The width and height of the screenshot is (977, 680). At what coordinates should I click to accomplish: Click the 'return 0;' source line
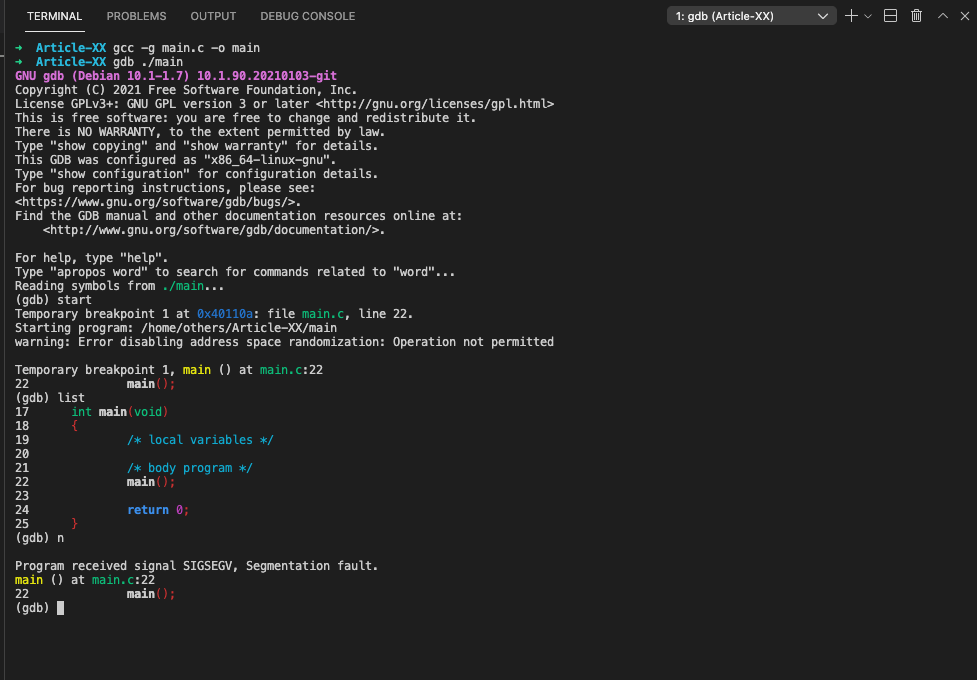click(158, 510)
